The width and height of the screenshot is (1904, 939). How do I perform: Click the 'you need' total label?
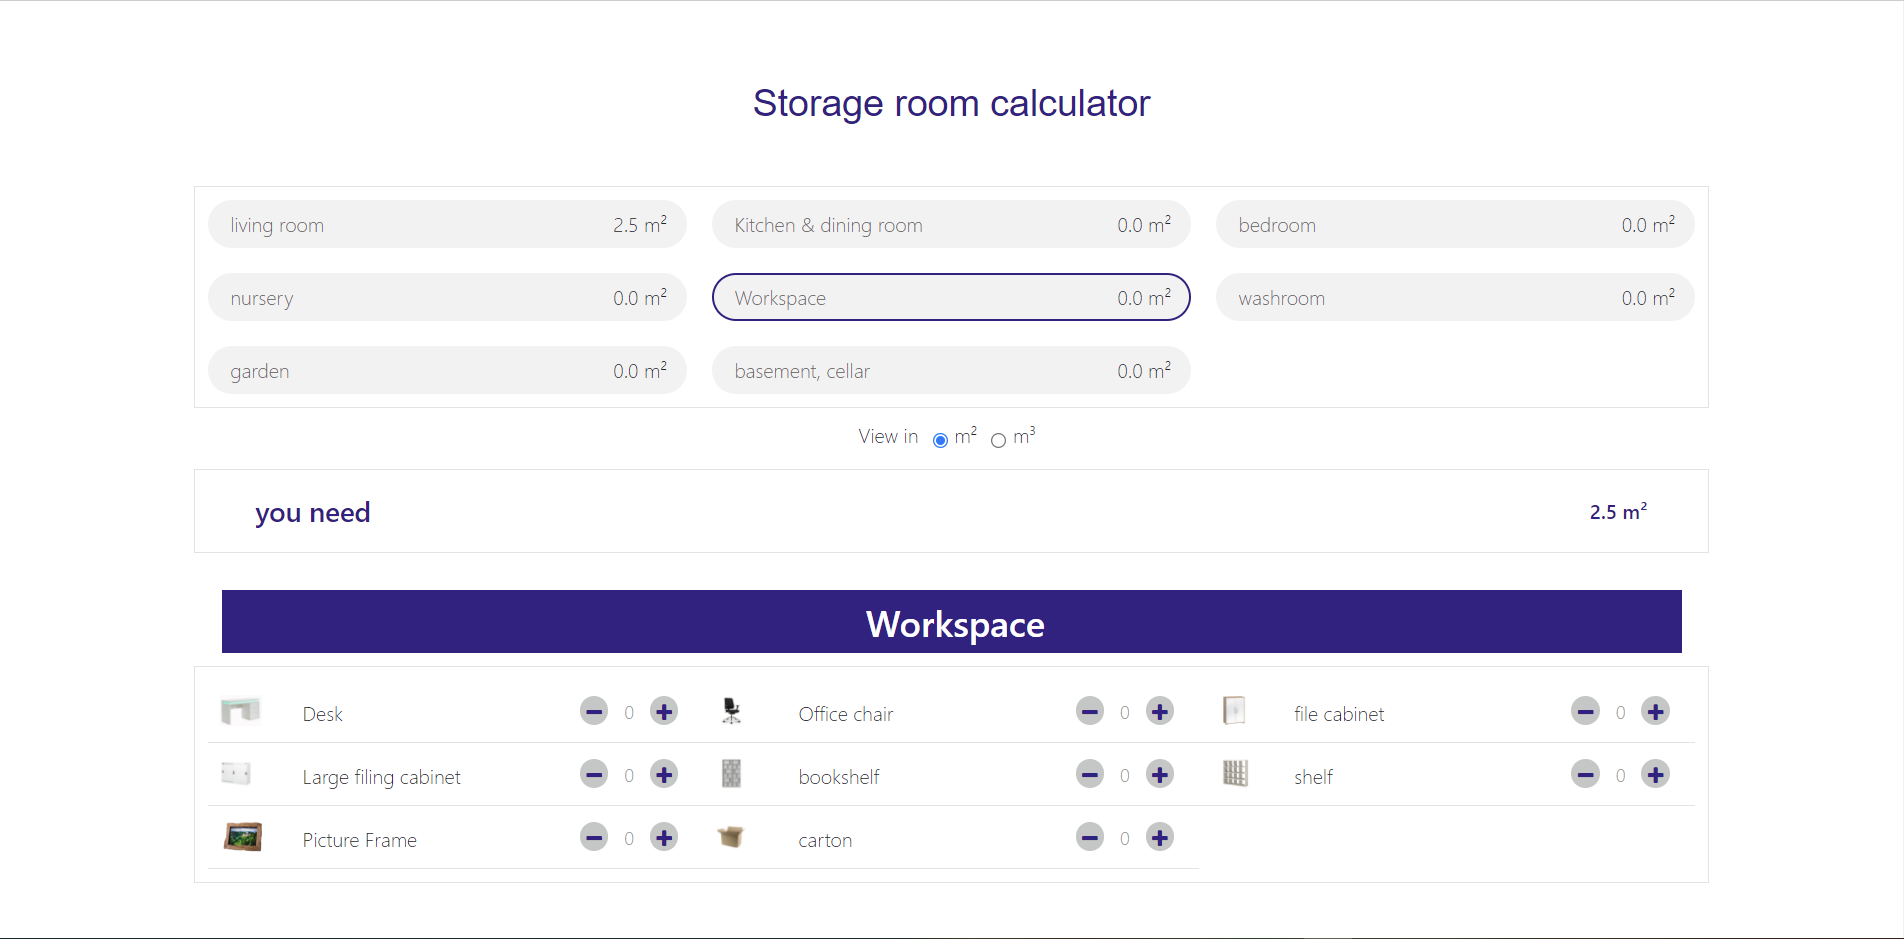[x=313, y=513]
